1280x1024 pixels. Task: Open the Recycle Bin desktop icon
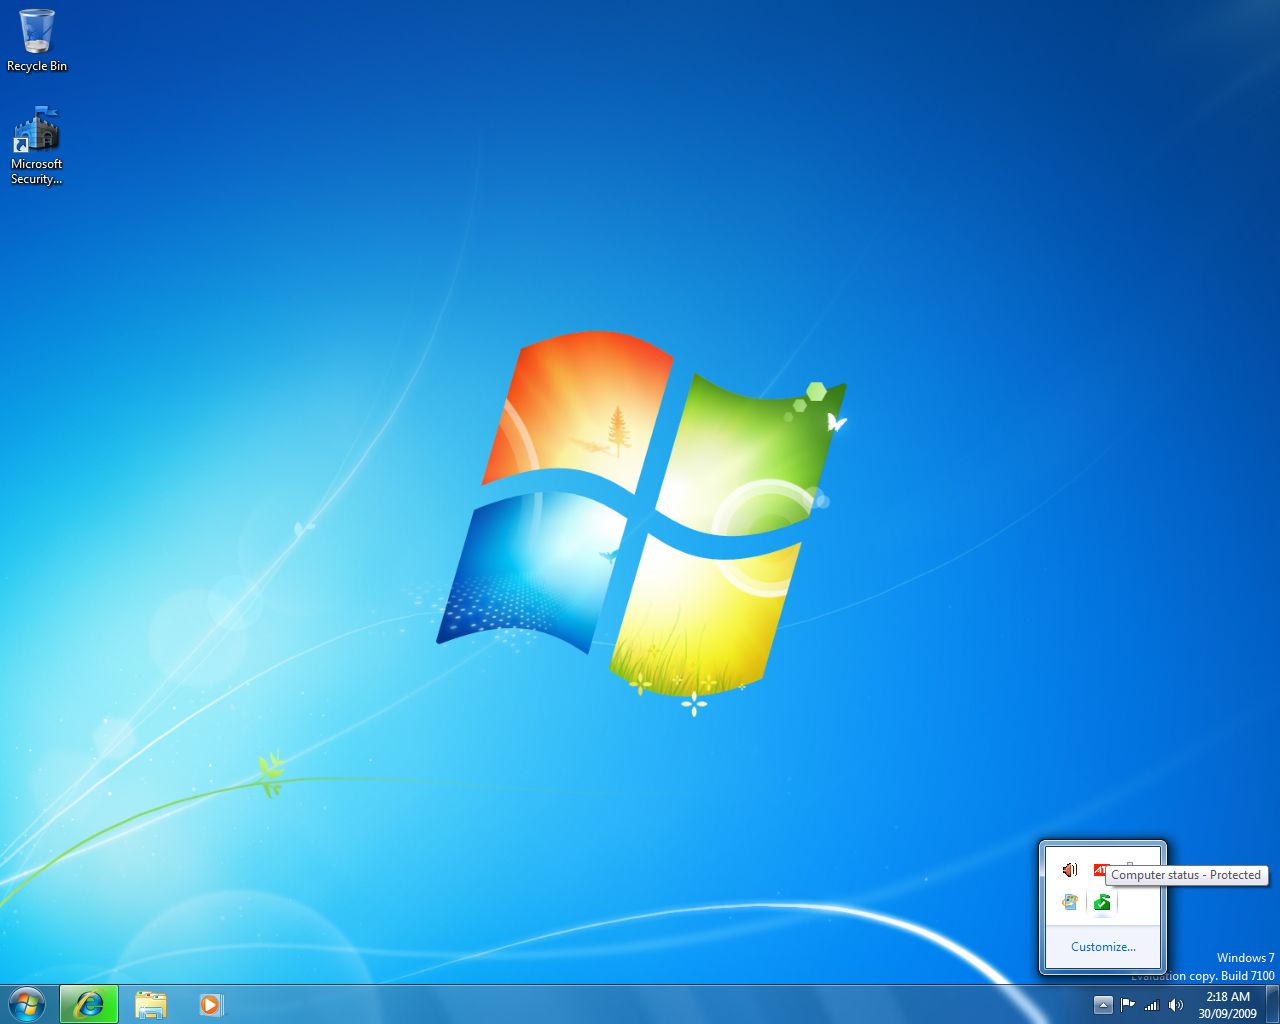pos(36,40)
